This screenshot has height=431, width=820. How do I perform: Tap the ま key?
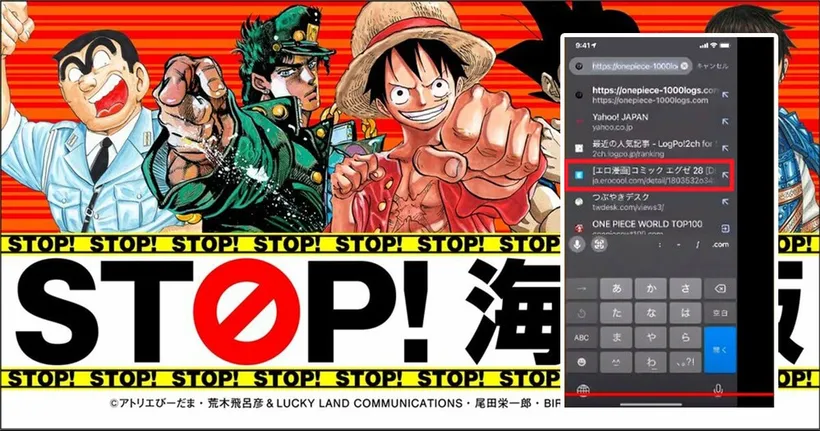(617, 338)
